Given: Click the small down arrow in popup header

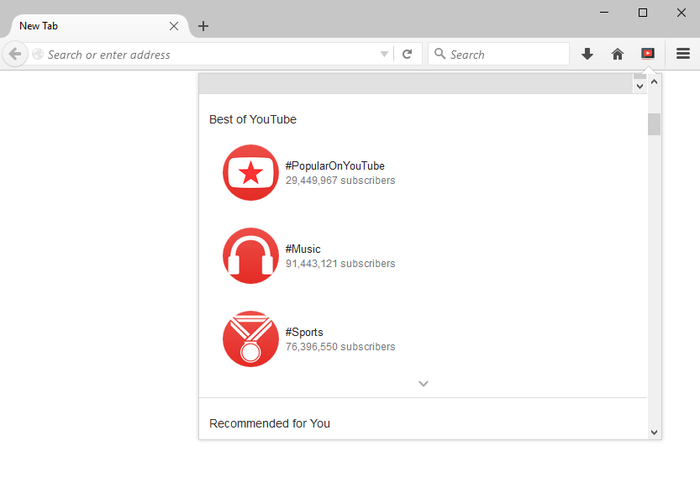Looking at the screenshot, I should click(x=640, y=86).
